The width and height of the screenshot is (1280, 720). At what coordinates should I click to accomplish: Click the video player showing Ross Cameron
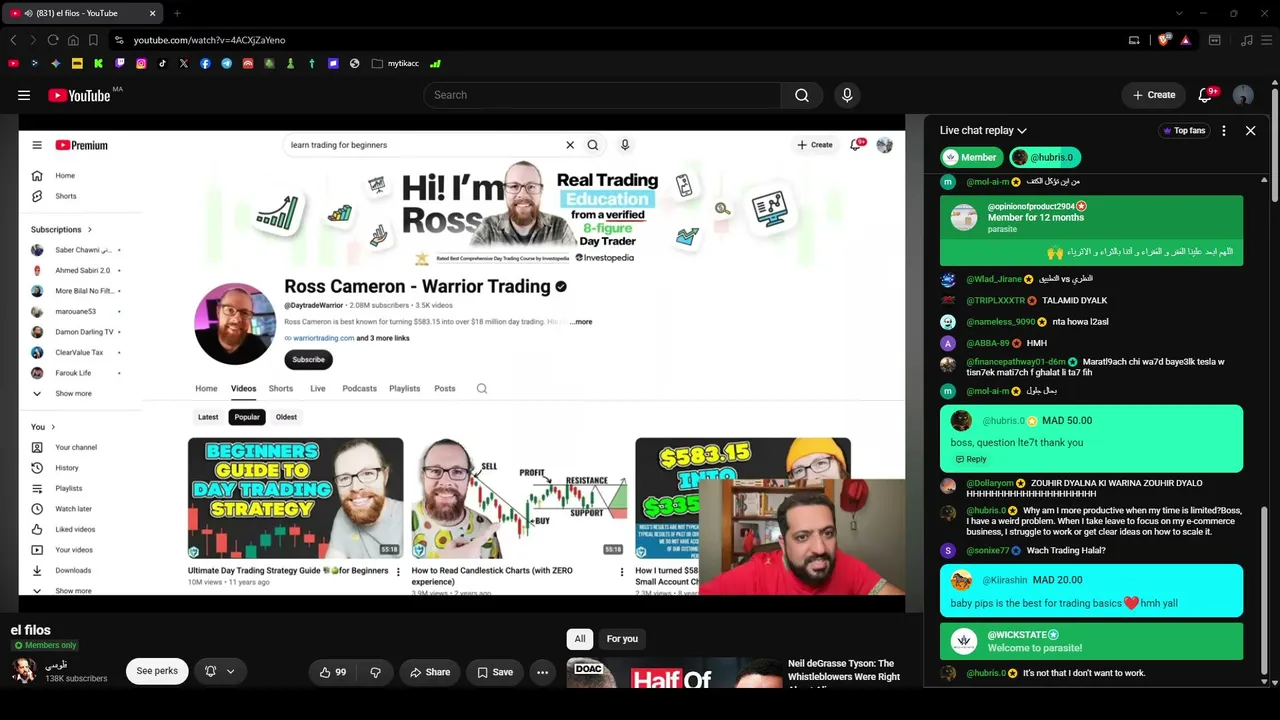click(462, 364)
